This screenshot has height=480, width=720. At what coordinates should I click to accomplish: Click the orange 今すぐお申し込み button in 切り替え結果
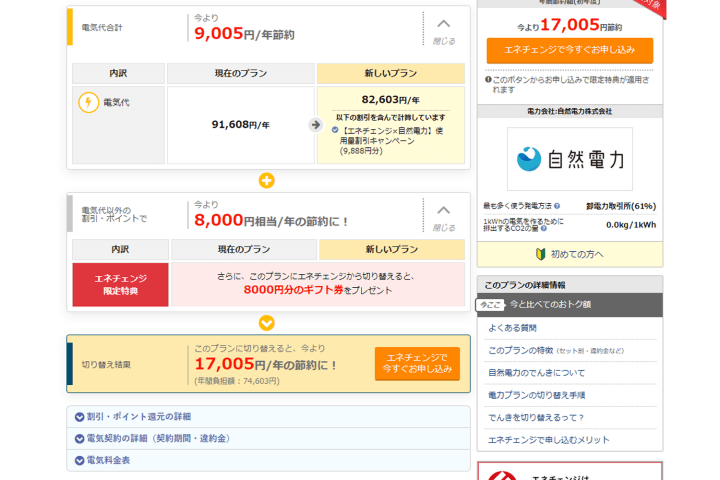pyautogui.click(x=417, y=363)
